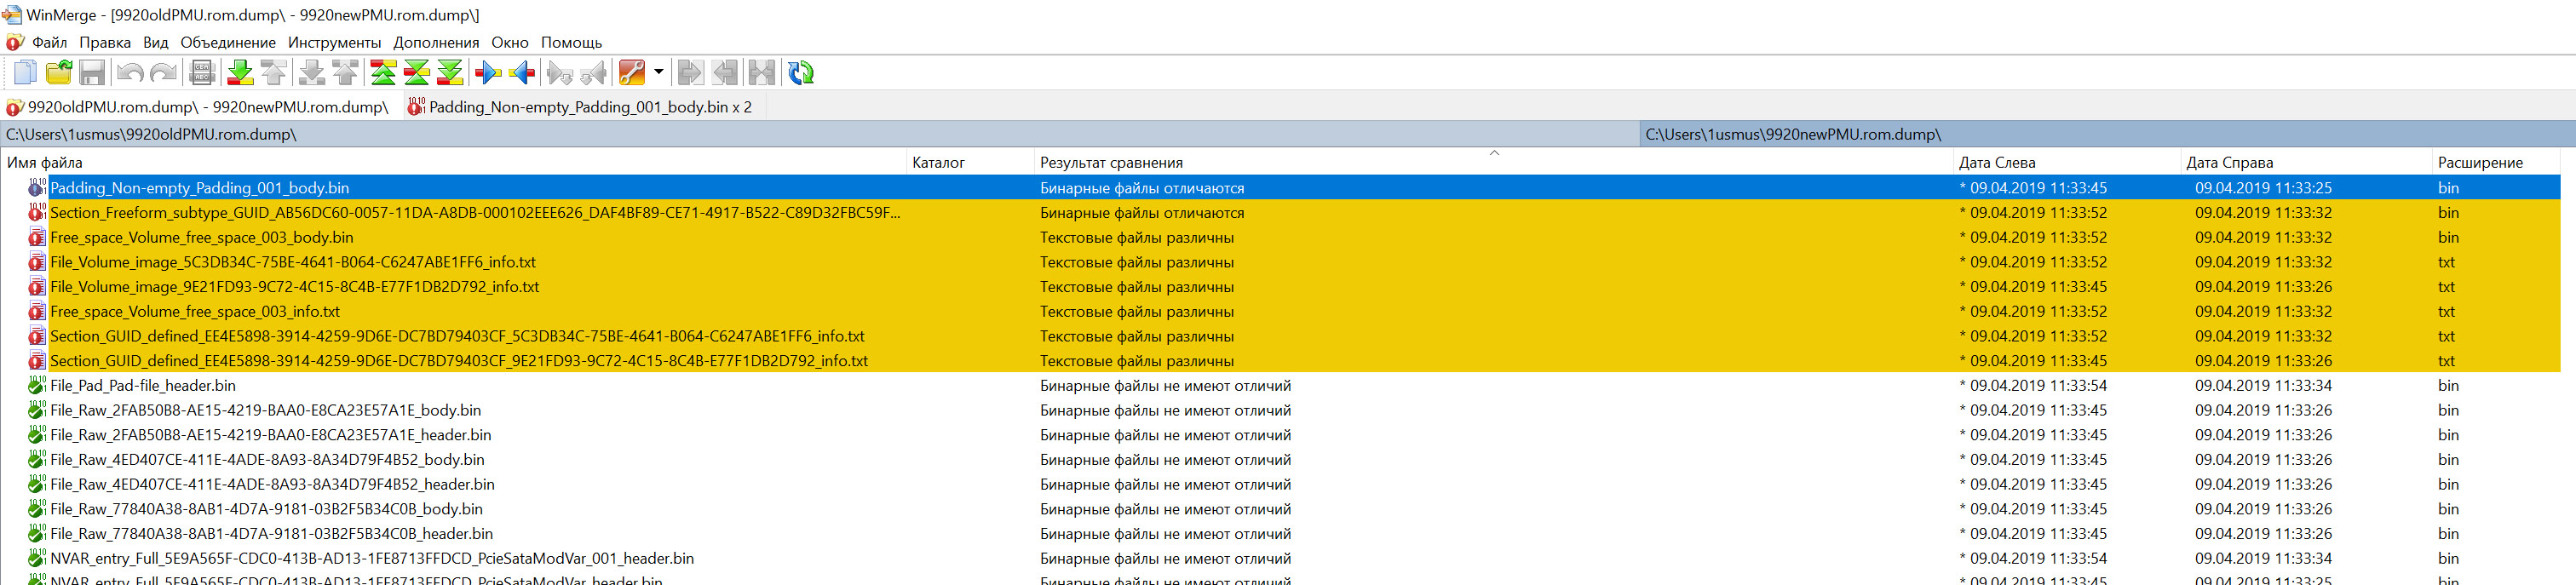
Task: Go to the last difference icon
Action: (451, 73)
